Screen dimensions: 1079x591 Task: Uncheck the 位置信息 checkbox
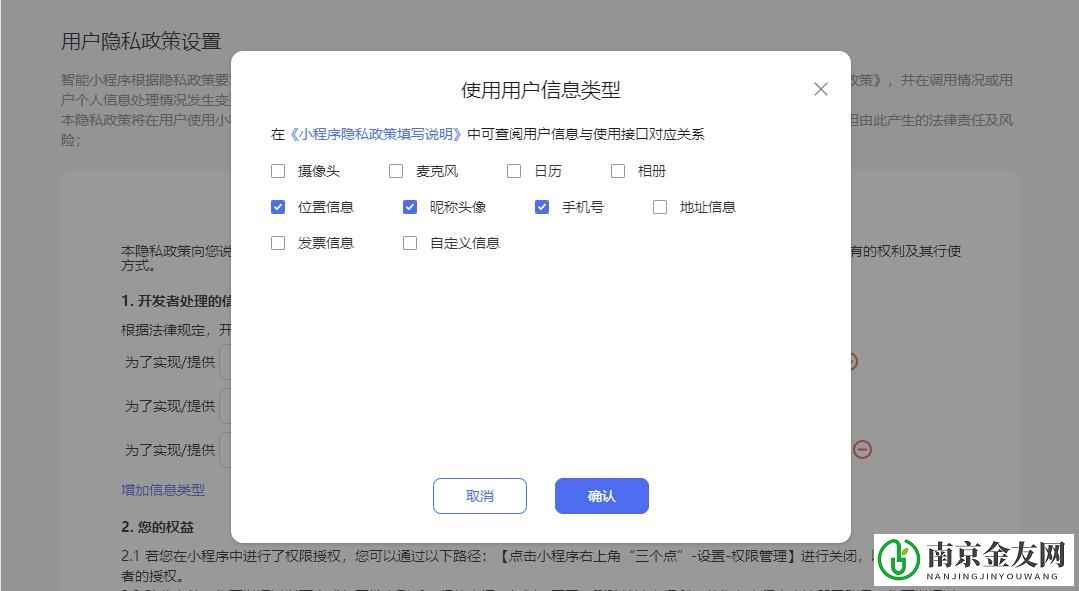[x=278, y=207]
